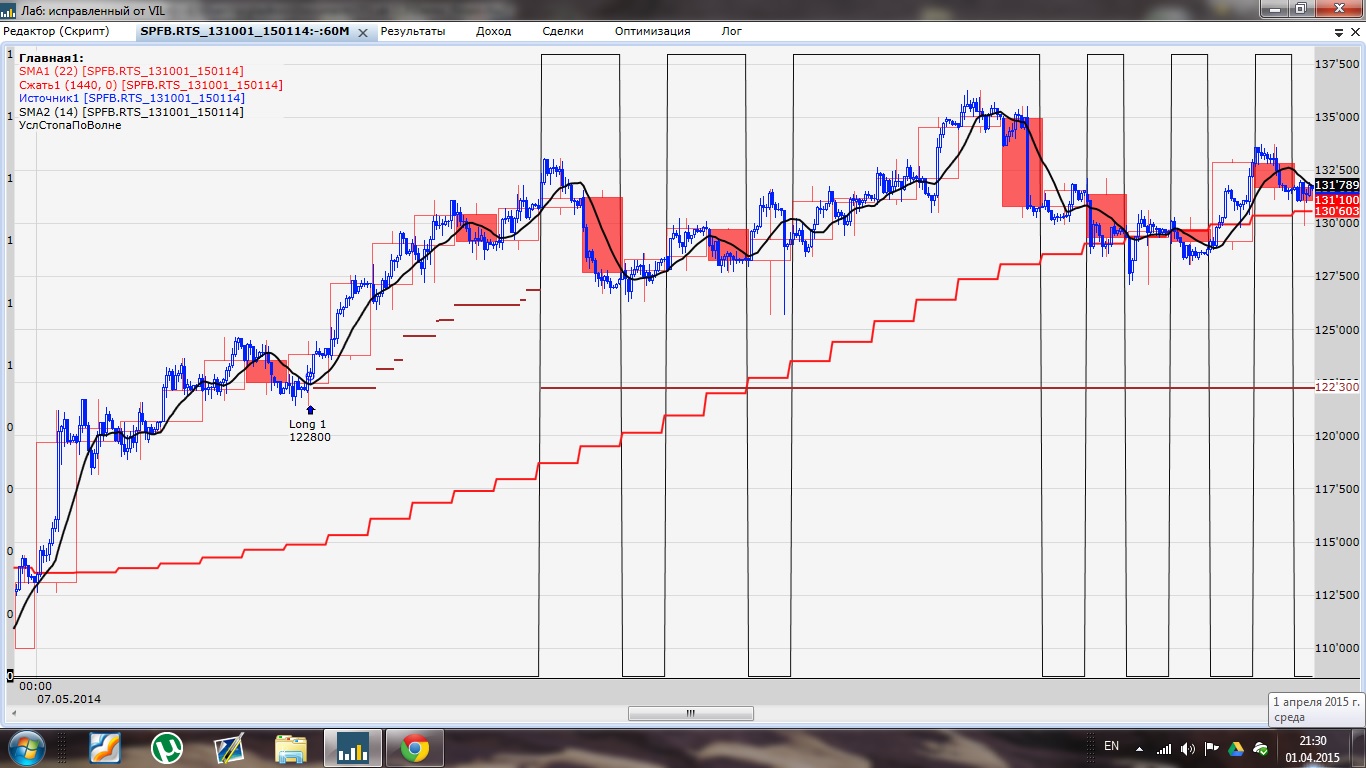Click the red 131'100 price label

point(1337,200)
